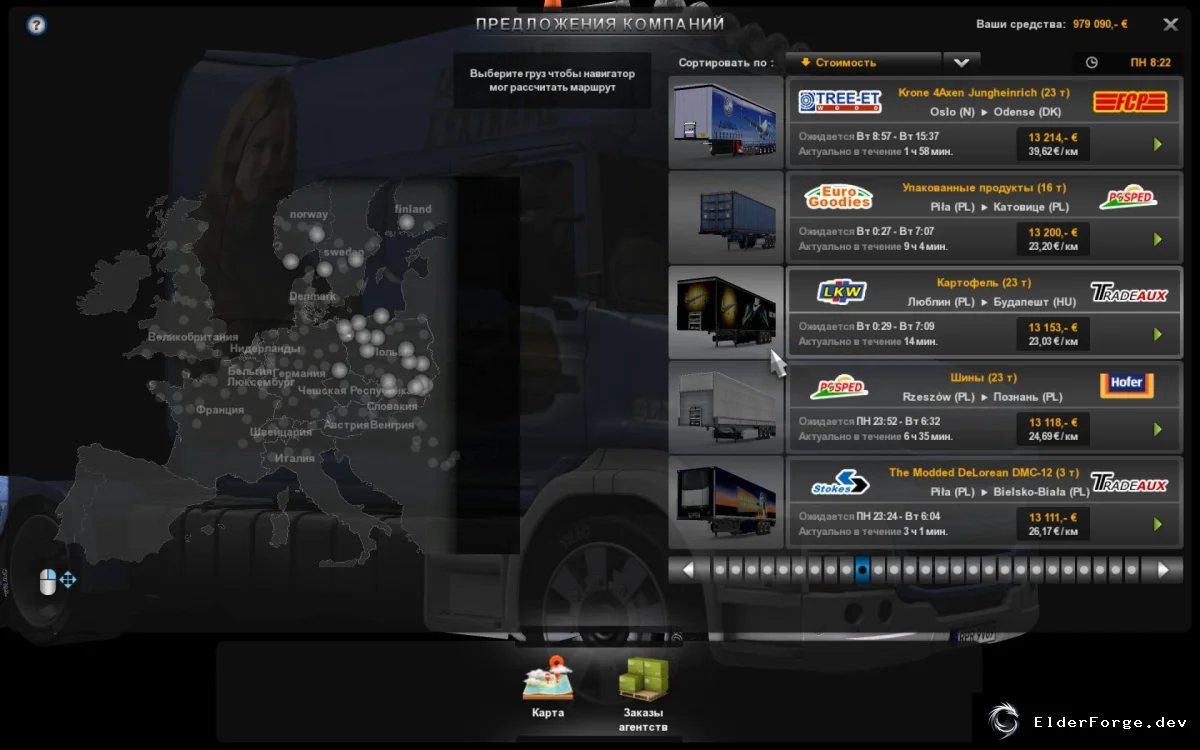
Task: Open the Стоимость sort dropdown
Action: coord(863,62)
